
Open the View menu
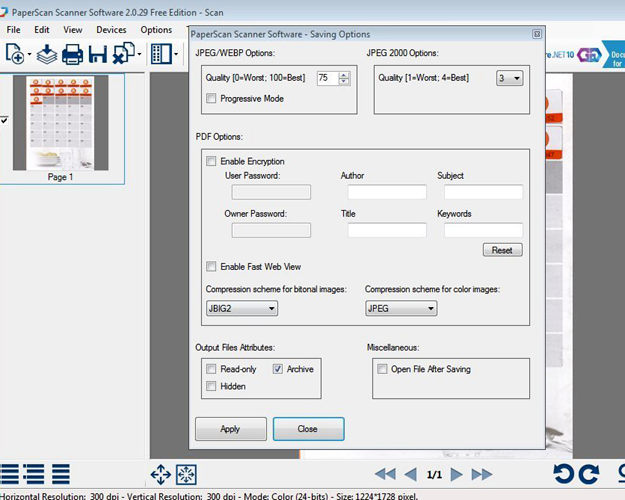point(73,30)
